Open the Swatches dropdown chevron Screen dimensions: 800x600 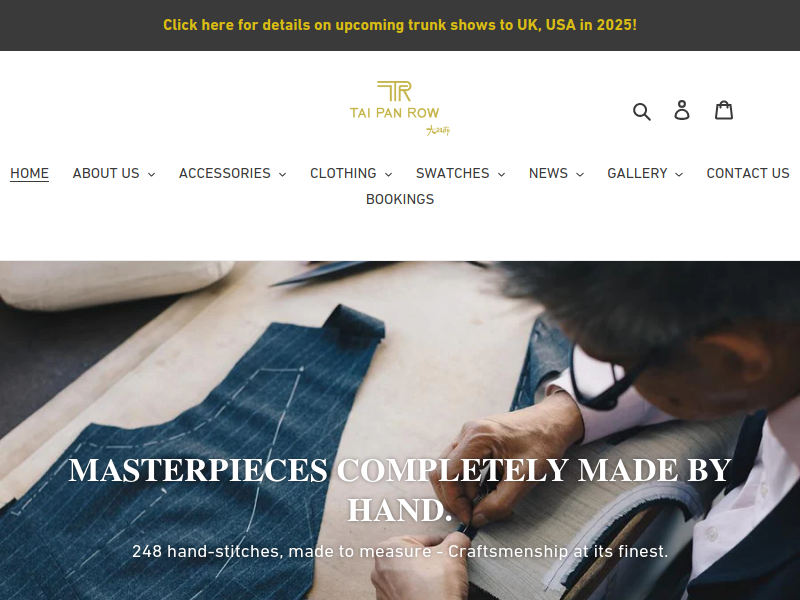pyautogui.click(x=502, y=174)
